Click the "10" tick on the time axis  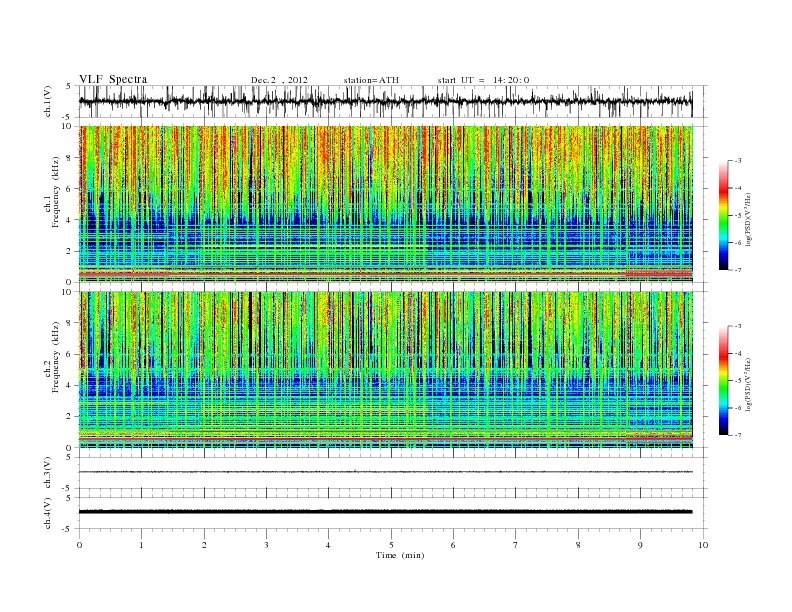(x=703, y=545)
